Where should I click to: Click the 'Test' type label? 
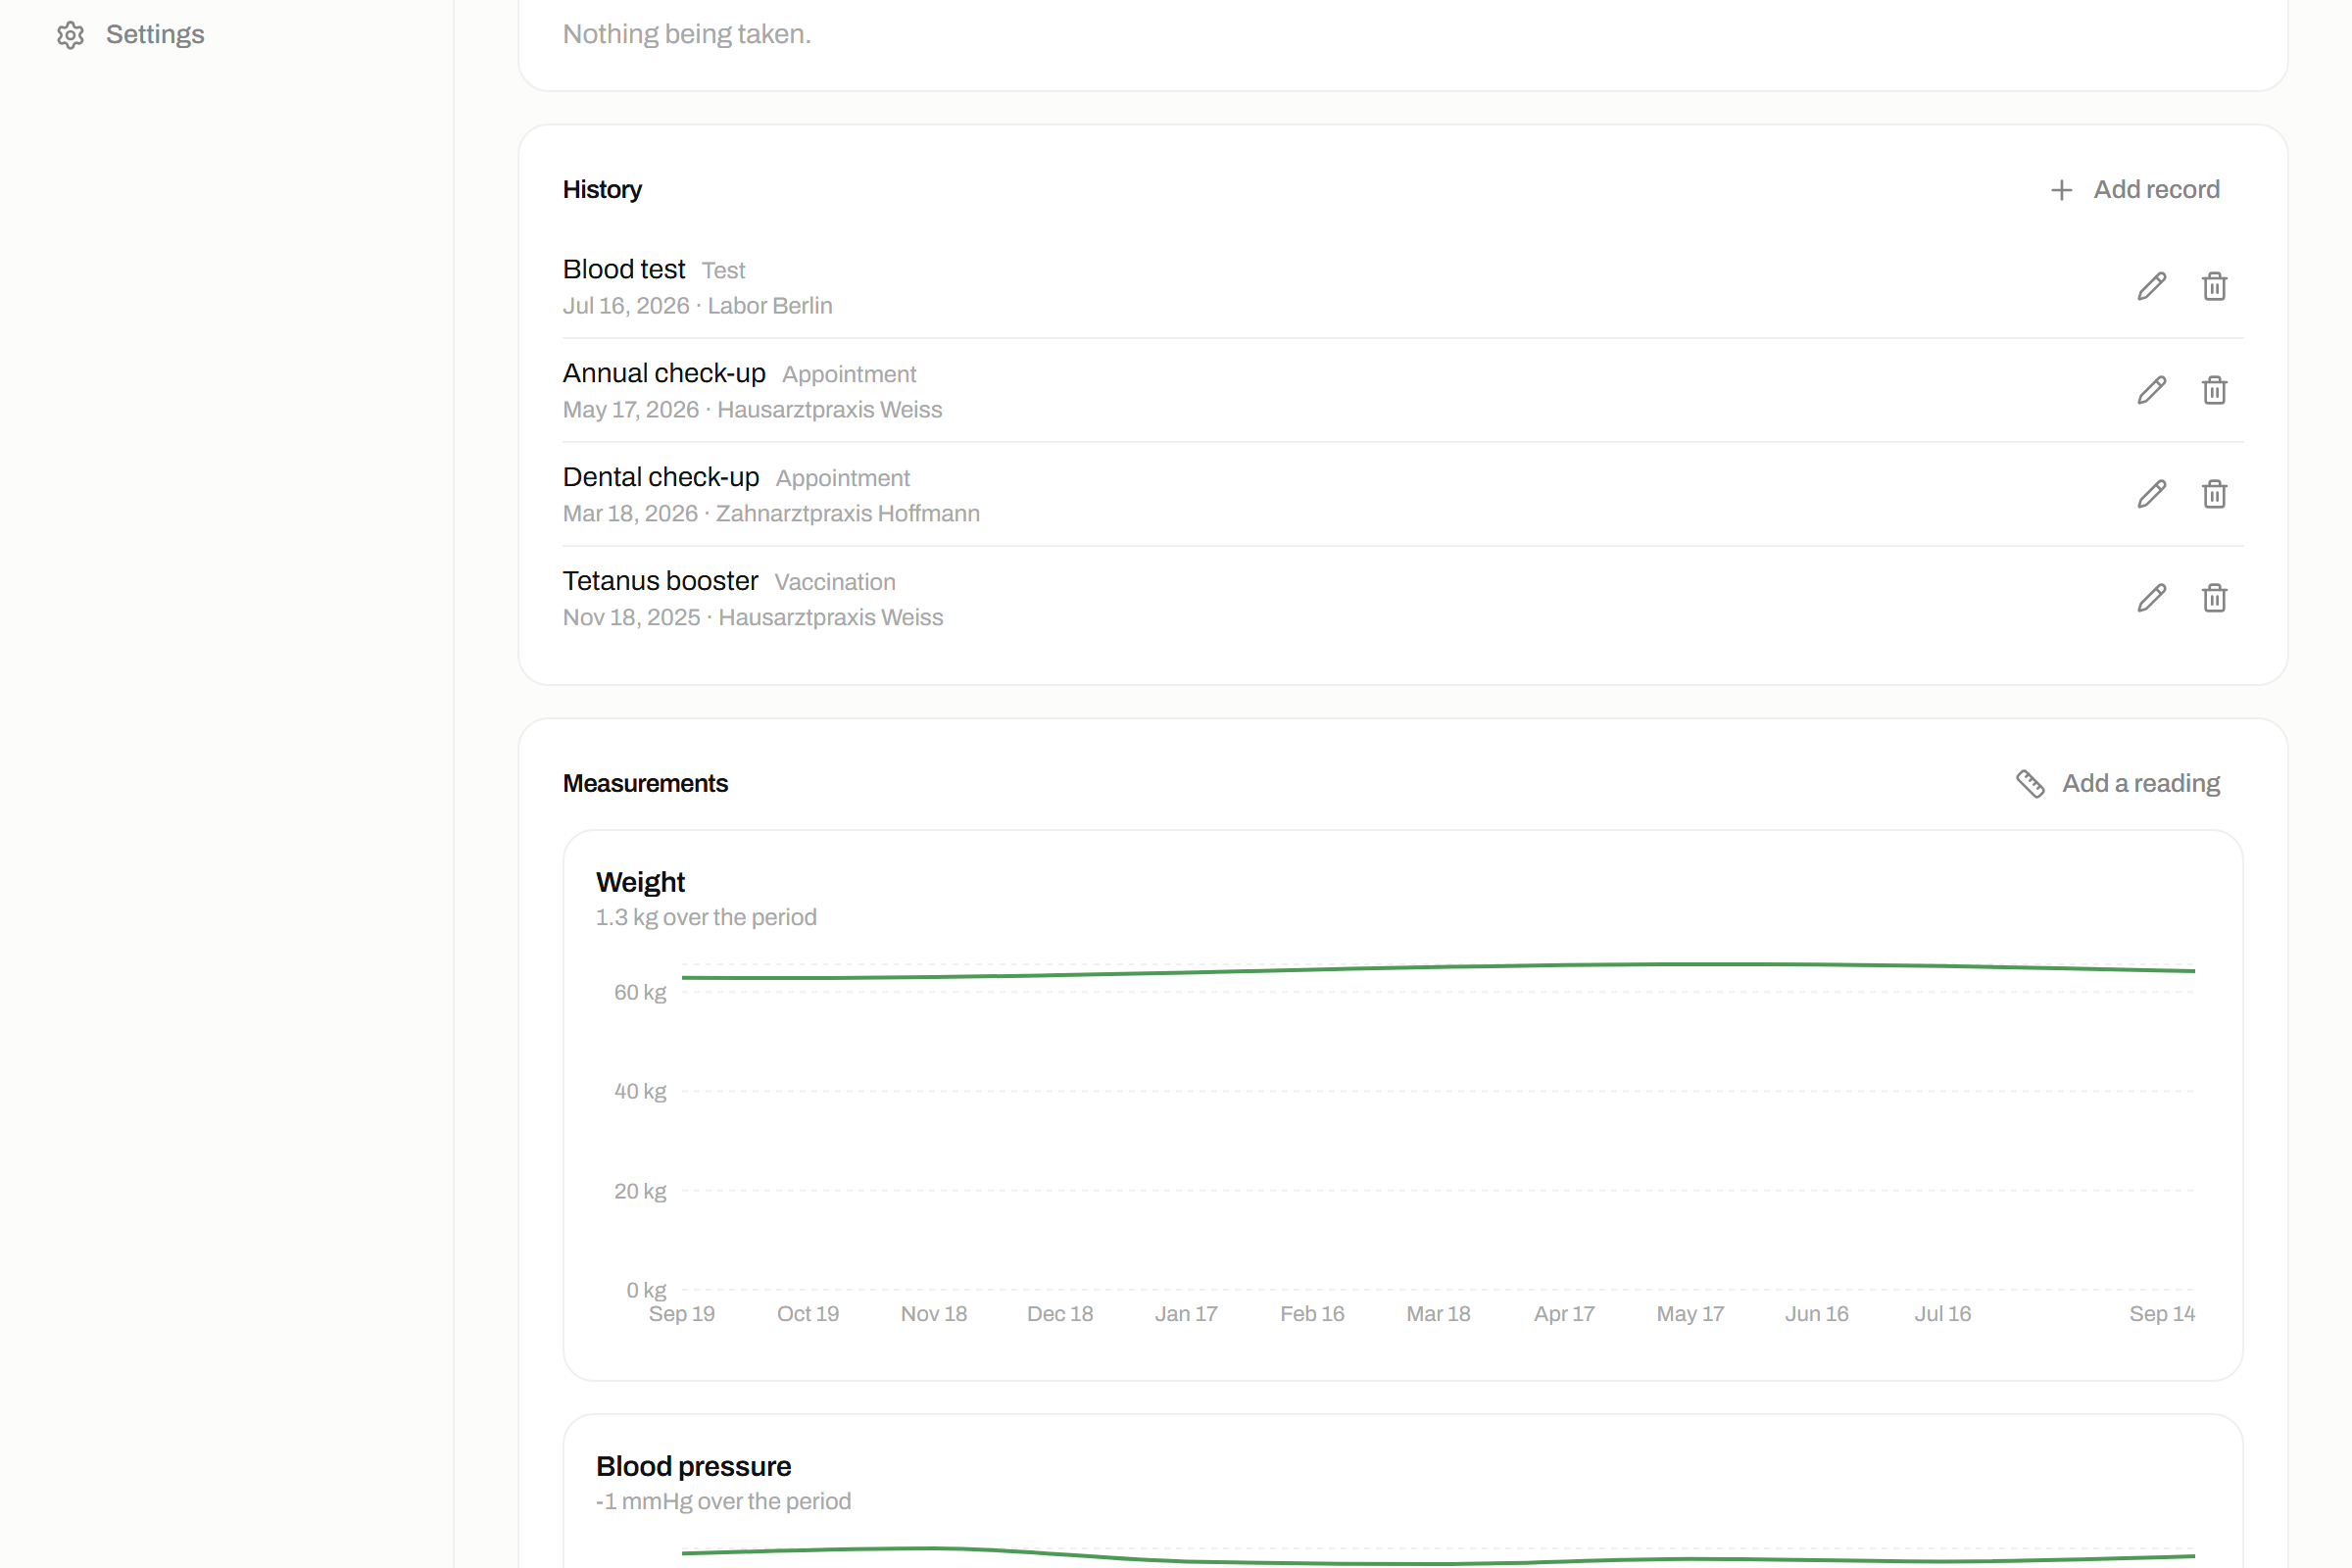[x=723, y=271]
